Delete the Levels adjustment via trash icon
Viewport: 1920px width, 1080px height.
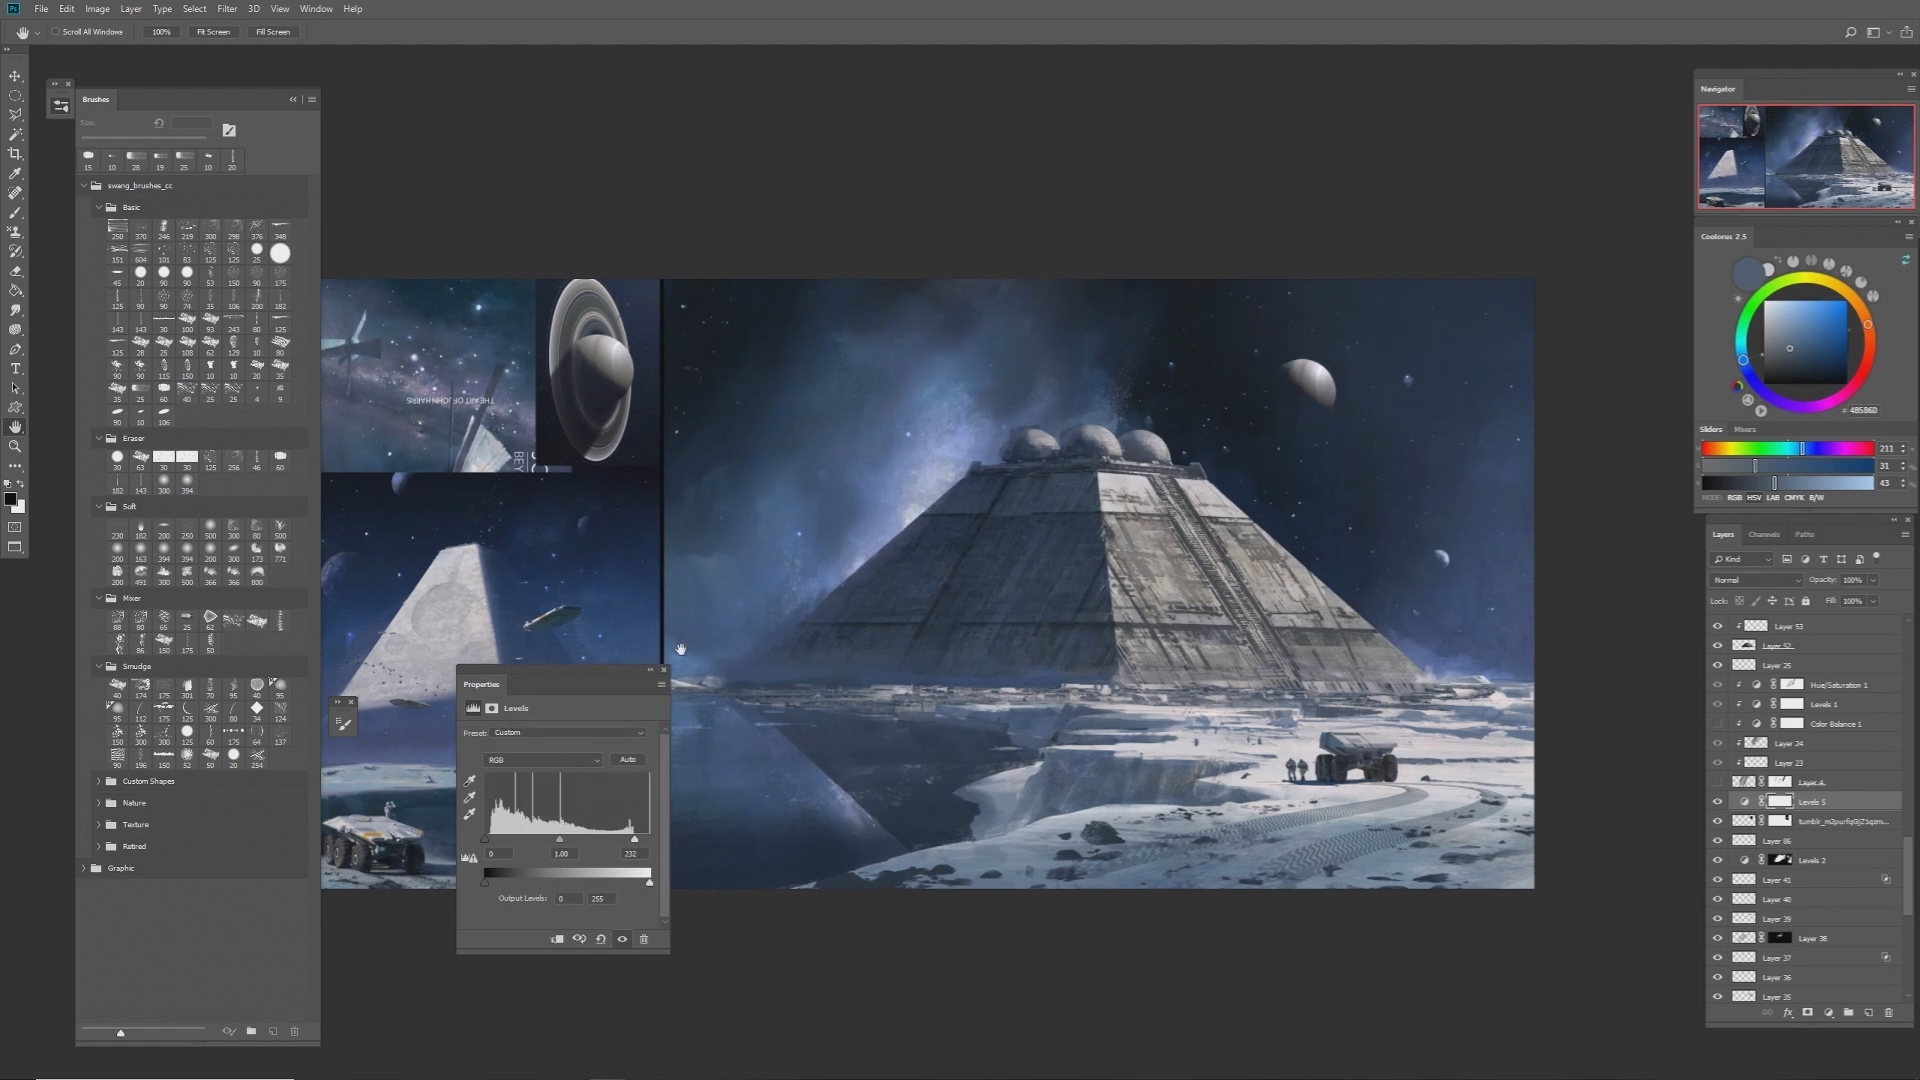point(644,939)
